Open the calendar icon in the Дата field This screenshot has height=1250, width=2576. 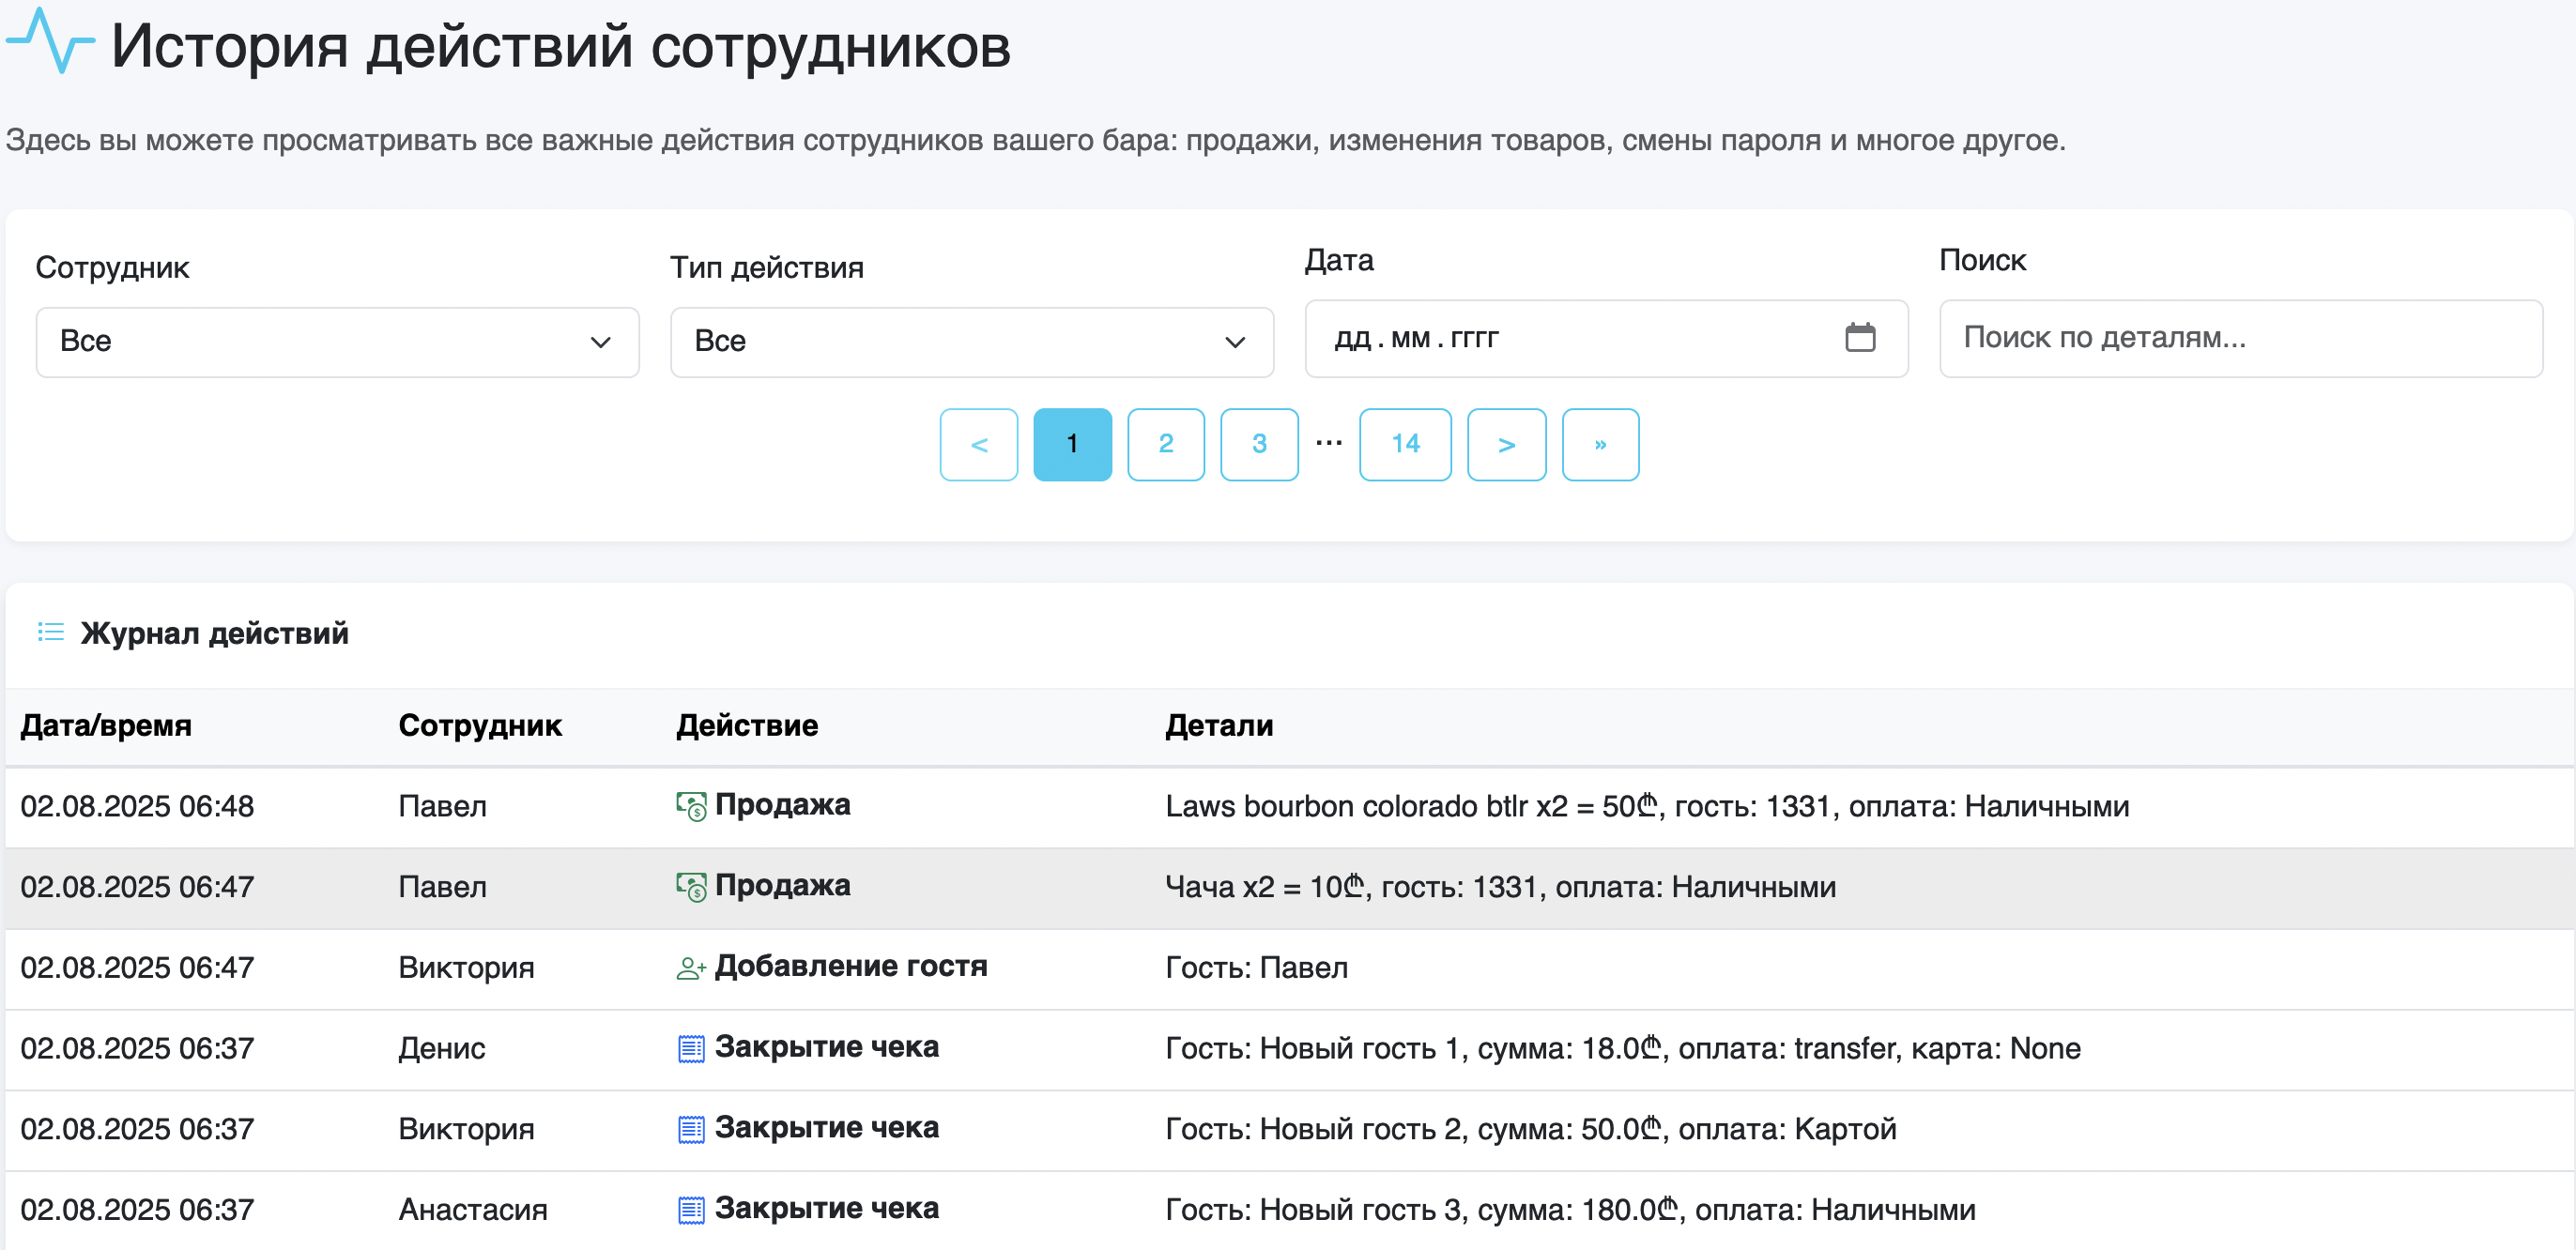(1860, 339)
